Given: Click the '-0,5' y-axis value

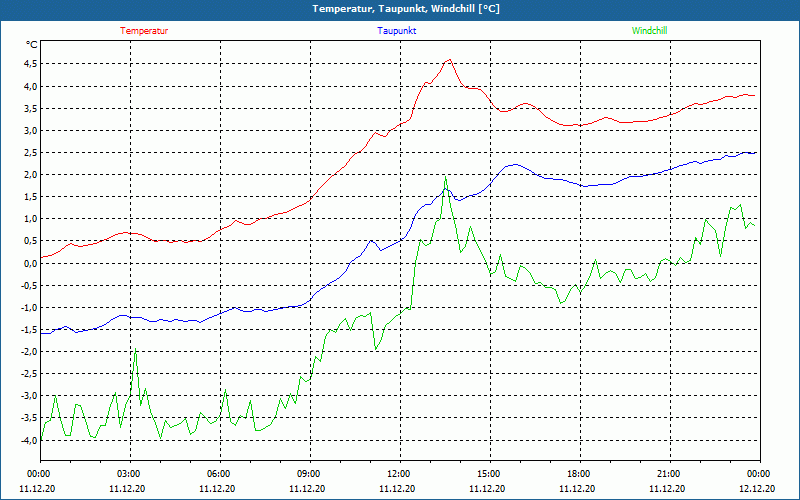Looking at the screenshot, I should point(29,285).
